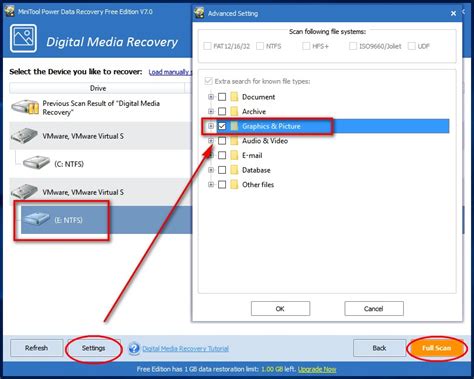Select the E-mail label

pyautogui.click(x=252, y=155)
